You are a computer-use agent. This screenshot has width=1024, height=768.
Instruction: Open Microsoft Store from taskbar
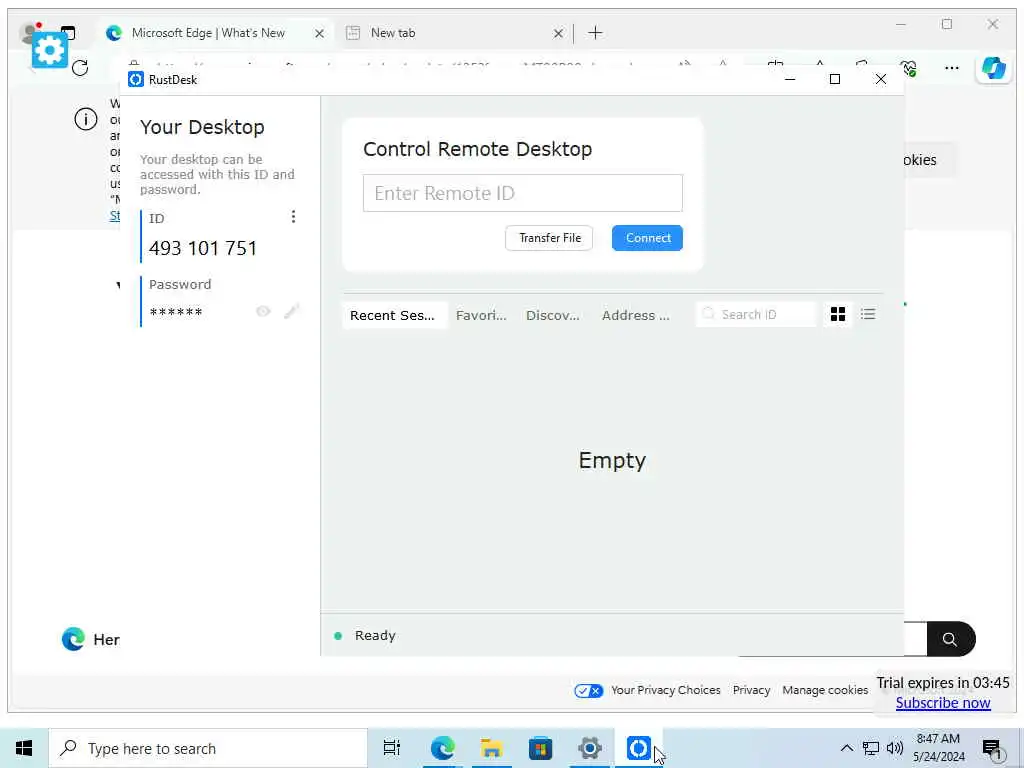pyautogui.click(x=540, y=748)
